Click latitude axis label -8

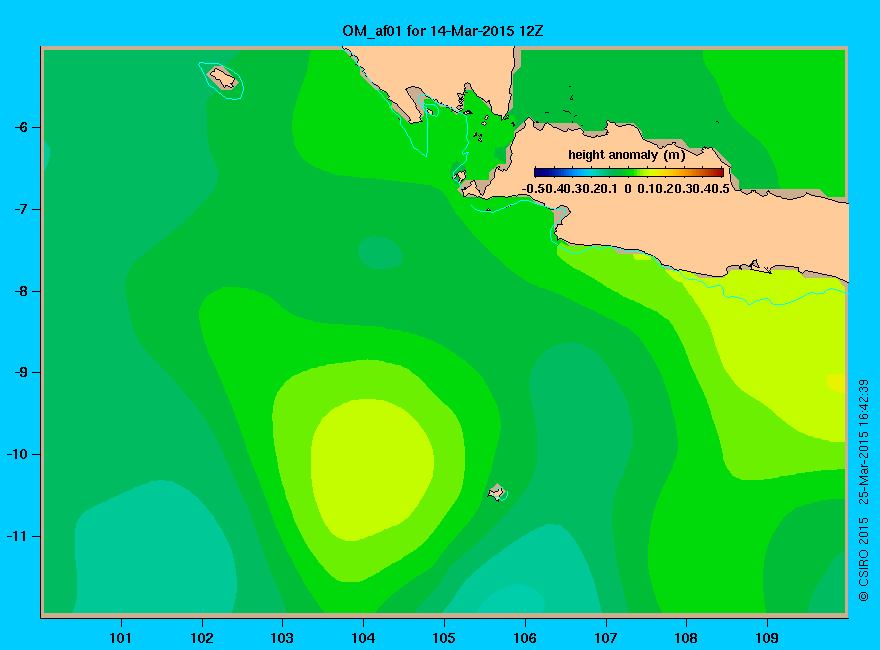click(x=21, y=291)
